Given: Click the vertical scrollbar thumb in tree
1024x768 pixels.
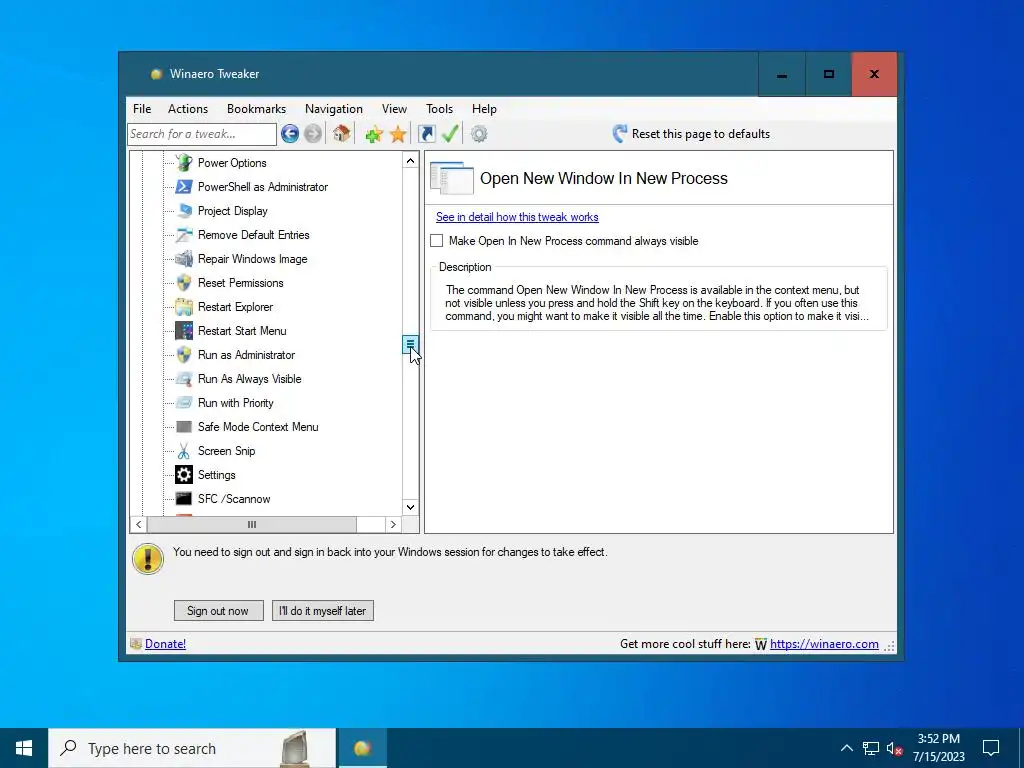Looking at the screenshot, I should (x=410, y=344).
